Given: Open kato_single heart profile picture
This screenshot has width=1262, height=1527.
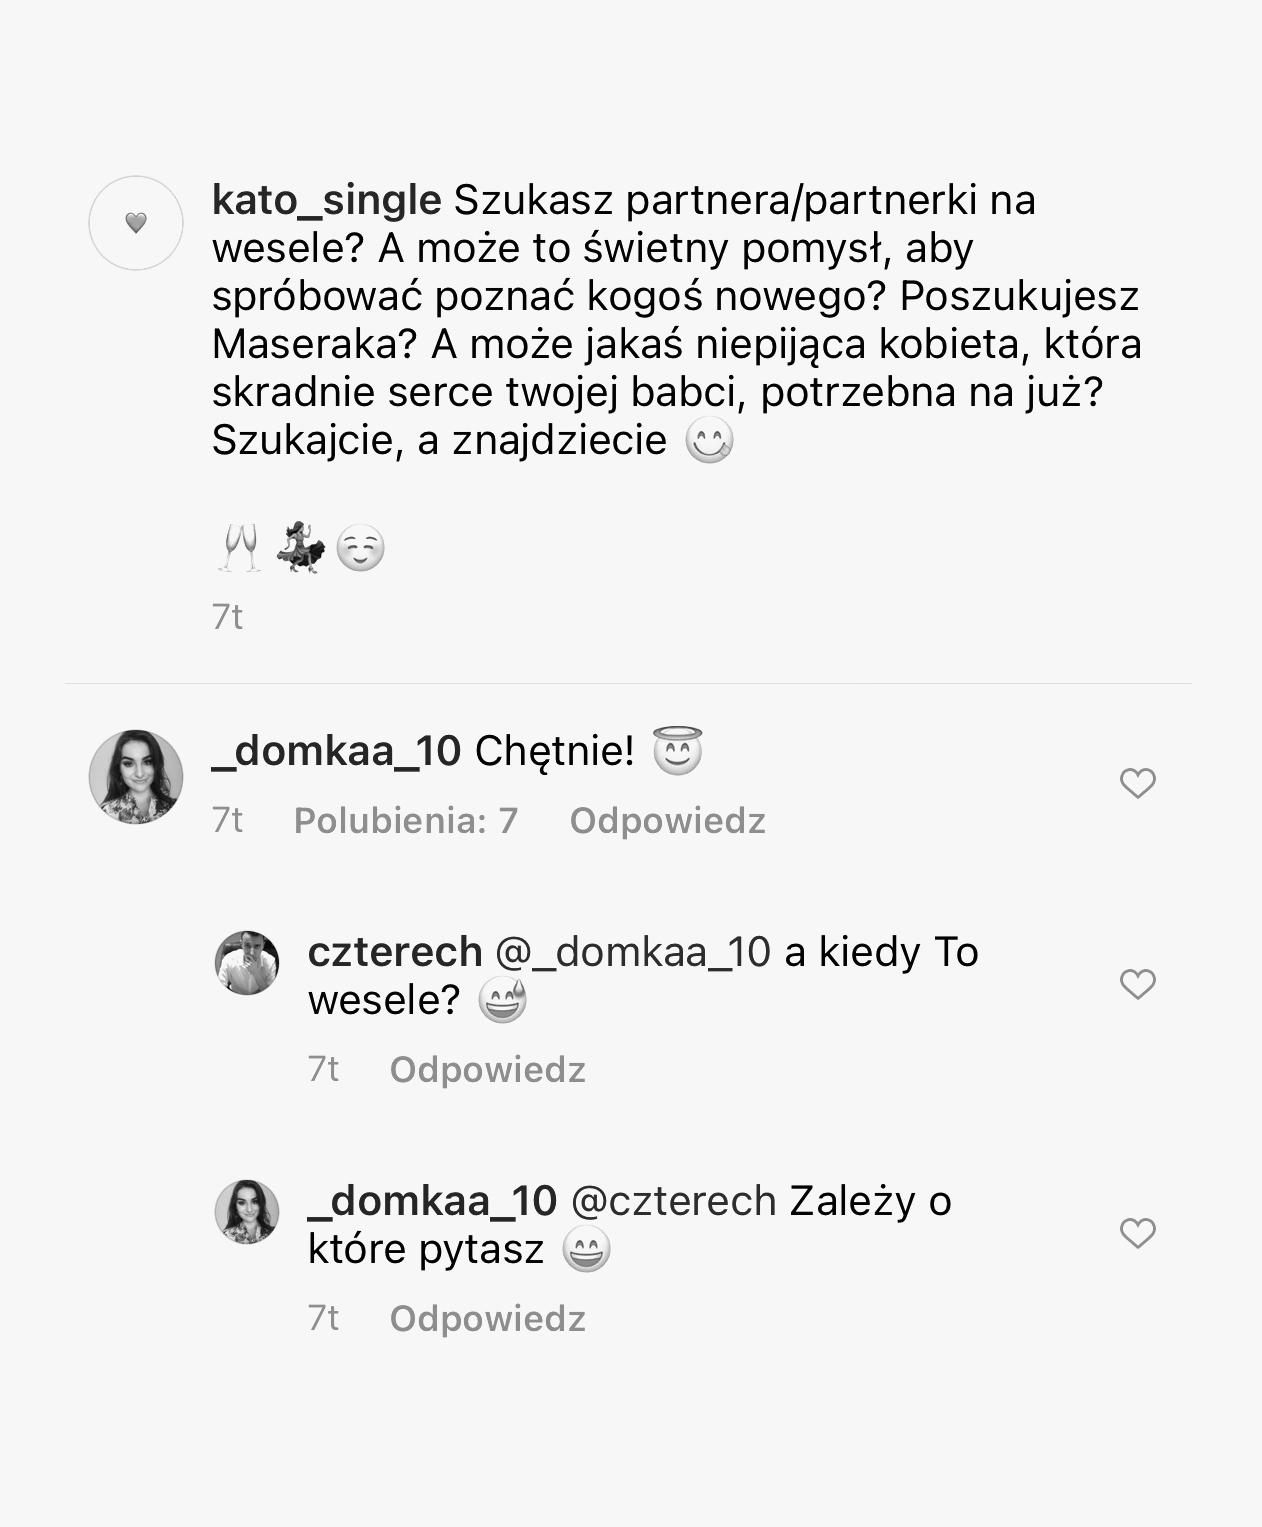Looking at the screenshot, I should [136, 223].
